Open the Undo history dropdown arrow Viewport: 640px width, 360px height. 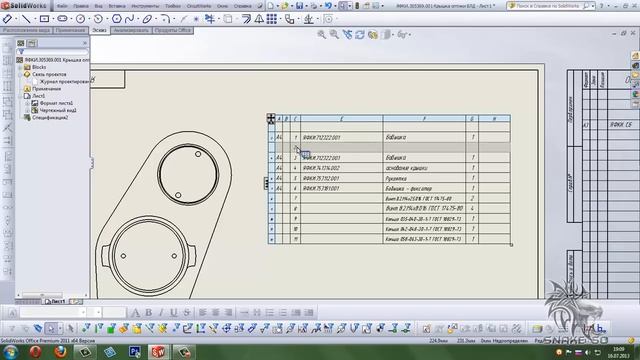(335, 6)
